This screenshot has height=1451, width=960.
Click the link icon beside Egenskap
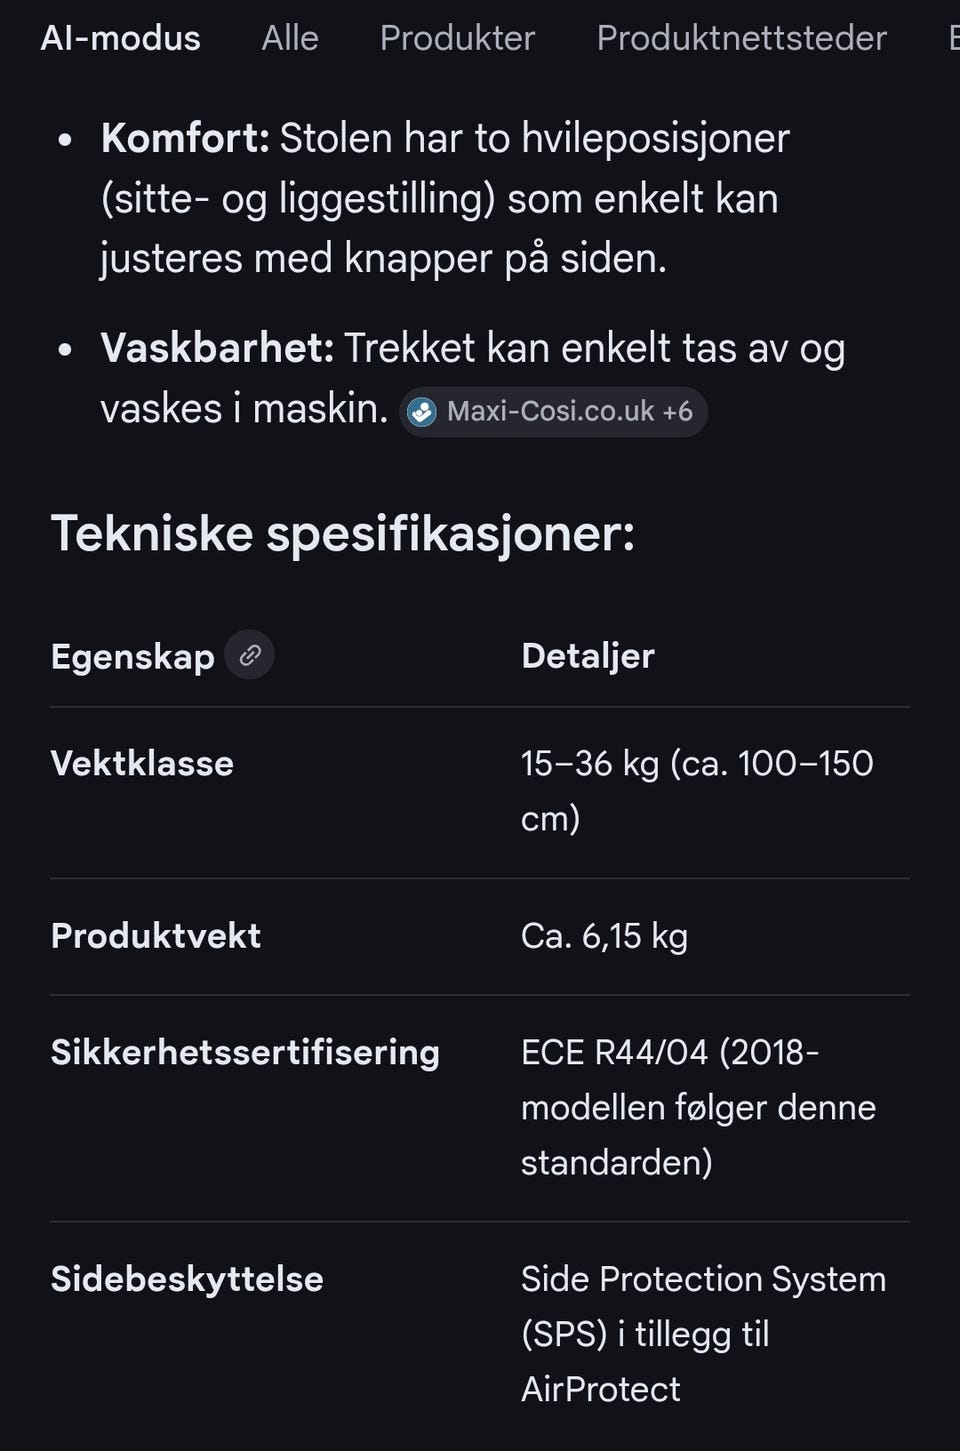249,655
